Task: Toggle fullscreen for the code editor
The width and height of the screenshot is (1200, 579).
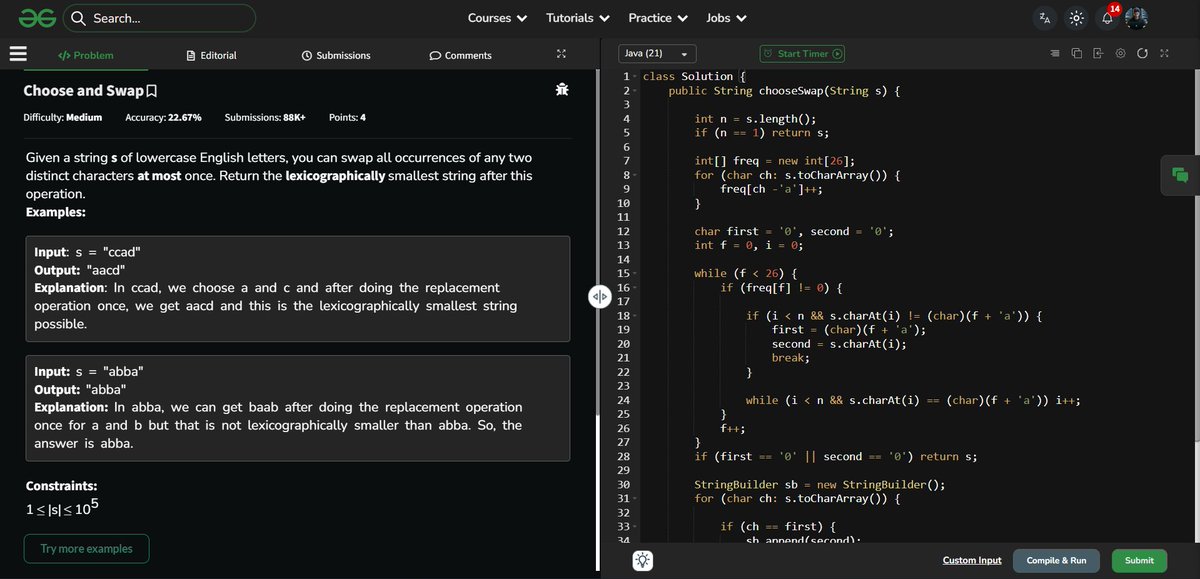Action: 1164,53
